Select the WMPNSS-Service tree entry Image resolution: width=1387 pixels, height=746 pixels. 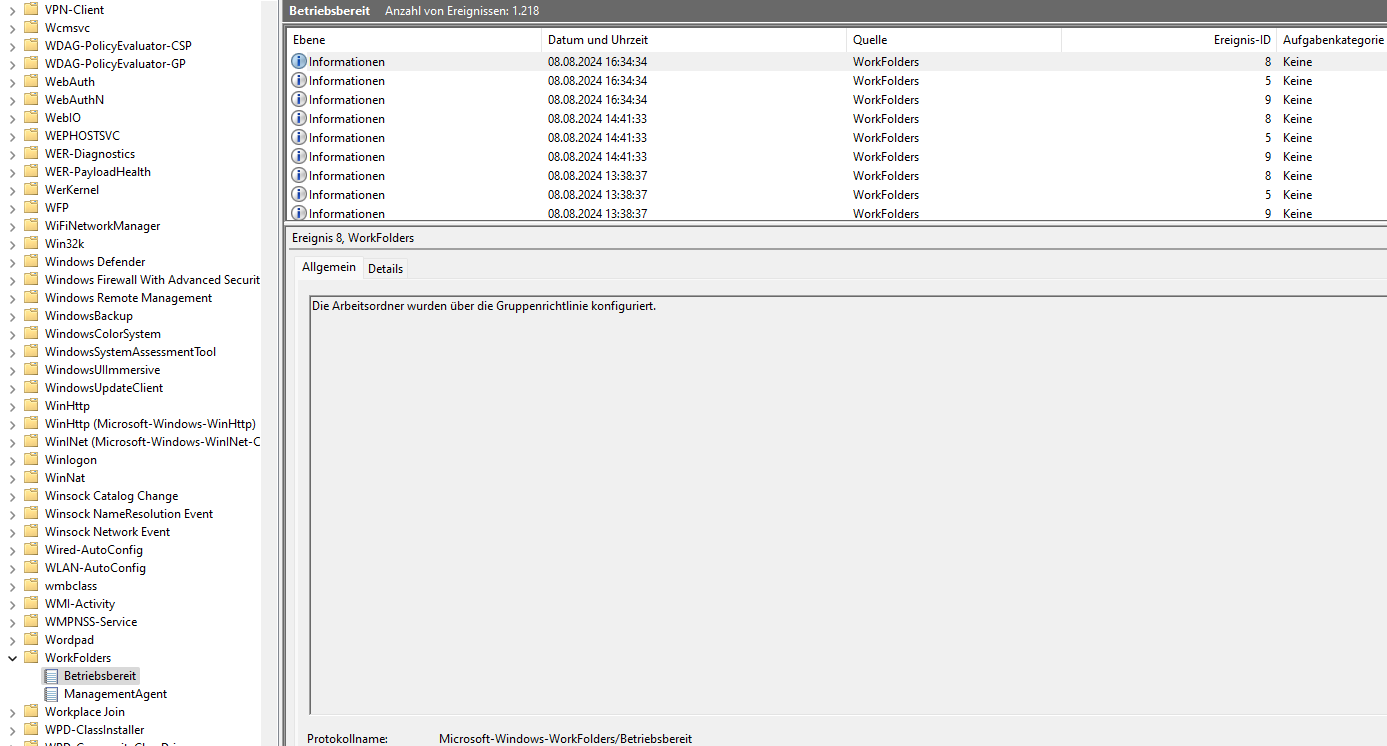(91, 622)
